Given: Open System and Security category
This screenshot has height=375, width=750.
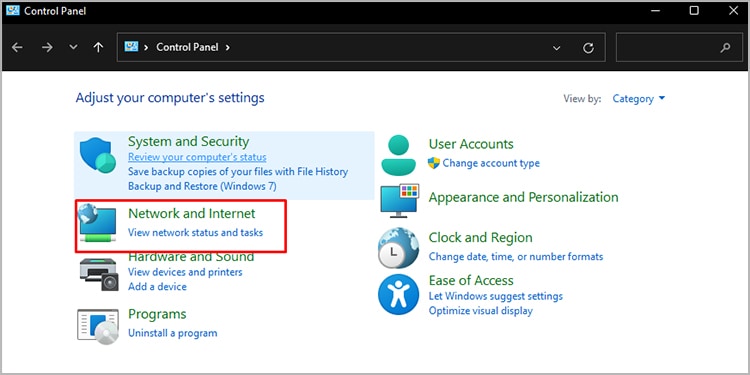Looking at the screenshot, I should (x=188, y=142).
